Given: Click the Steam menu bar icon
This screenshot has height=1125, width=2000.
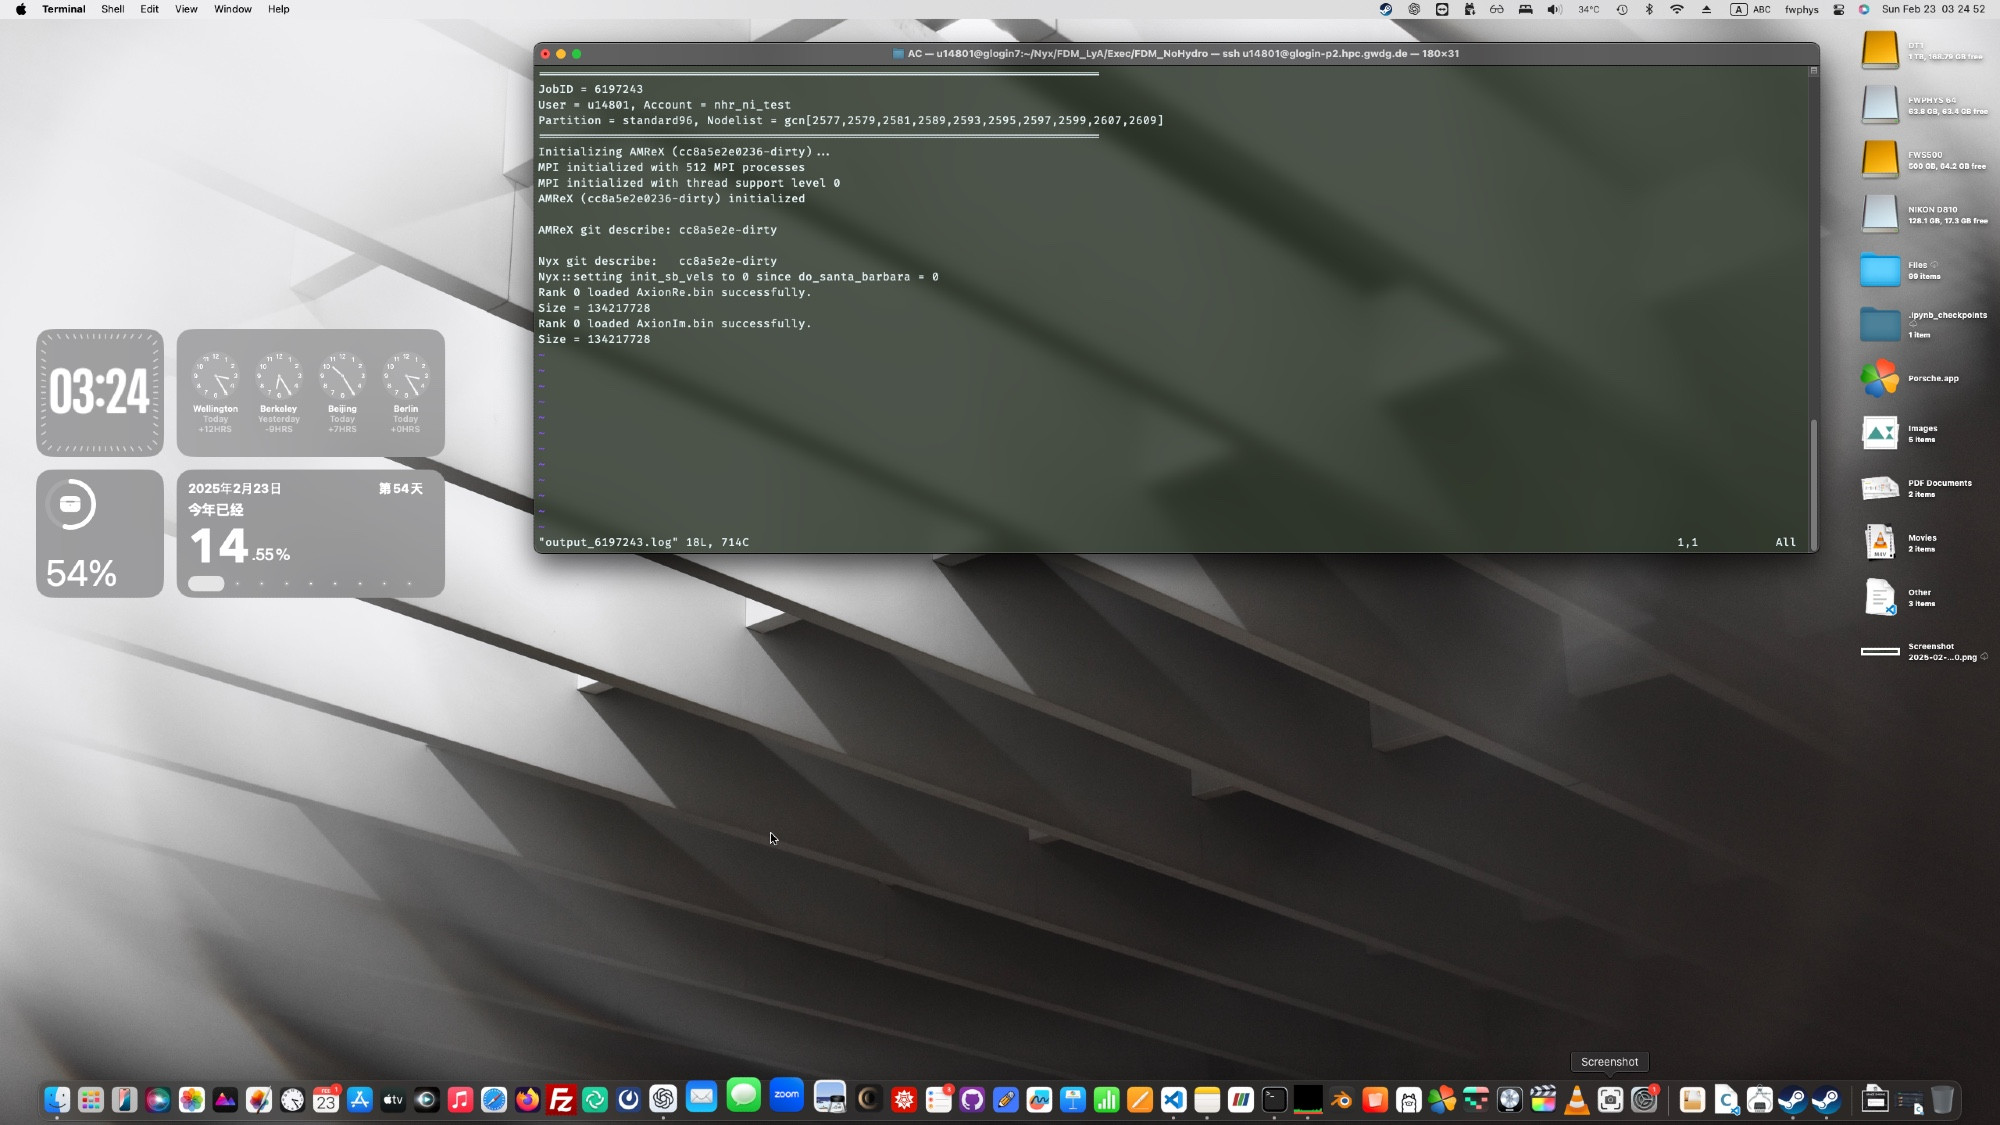Looking at the screenshot, I should (1385, 9).
